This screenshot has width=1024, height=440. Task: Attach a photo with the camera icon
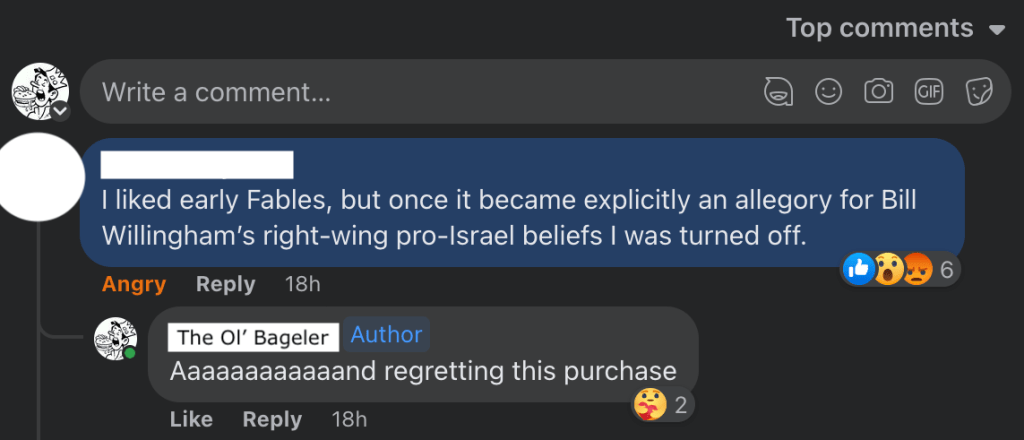tap(878, 92)
